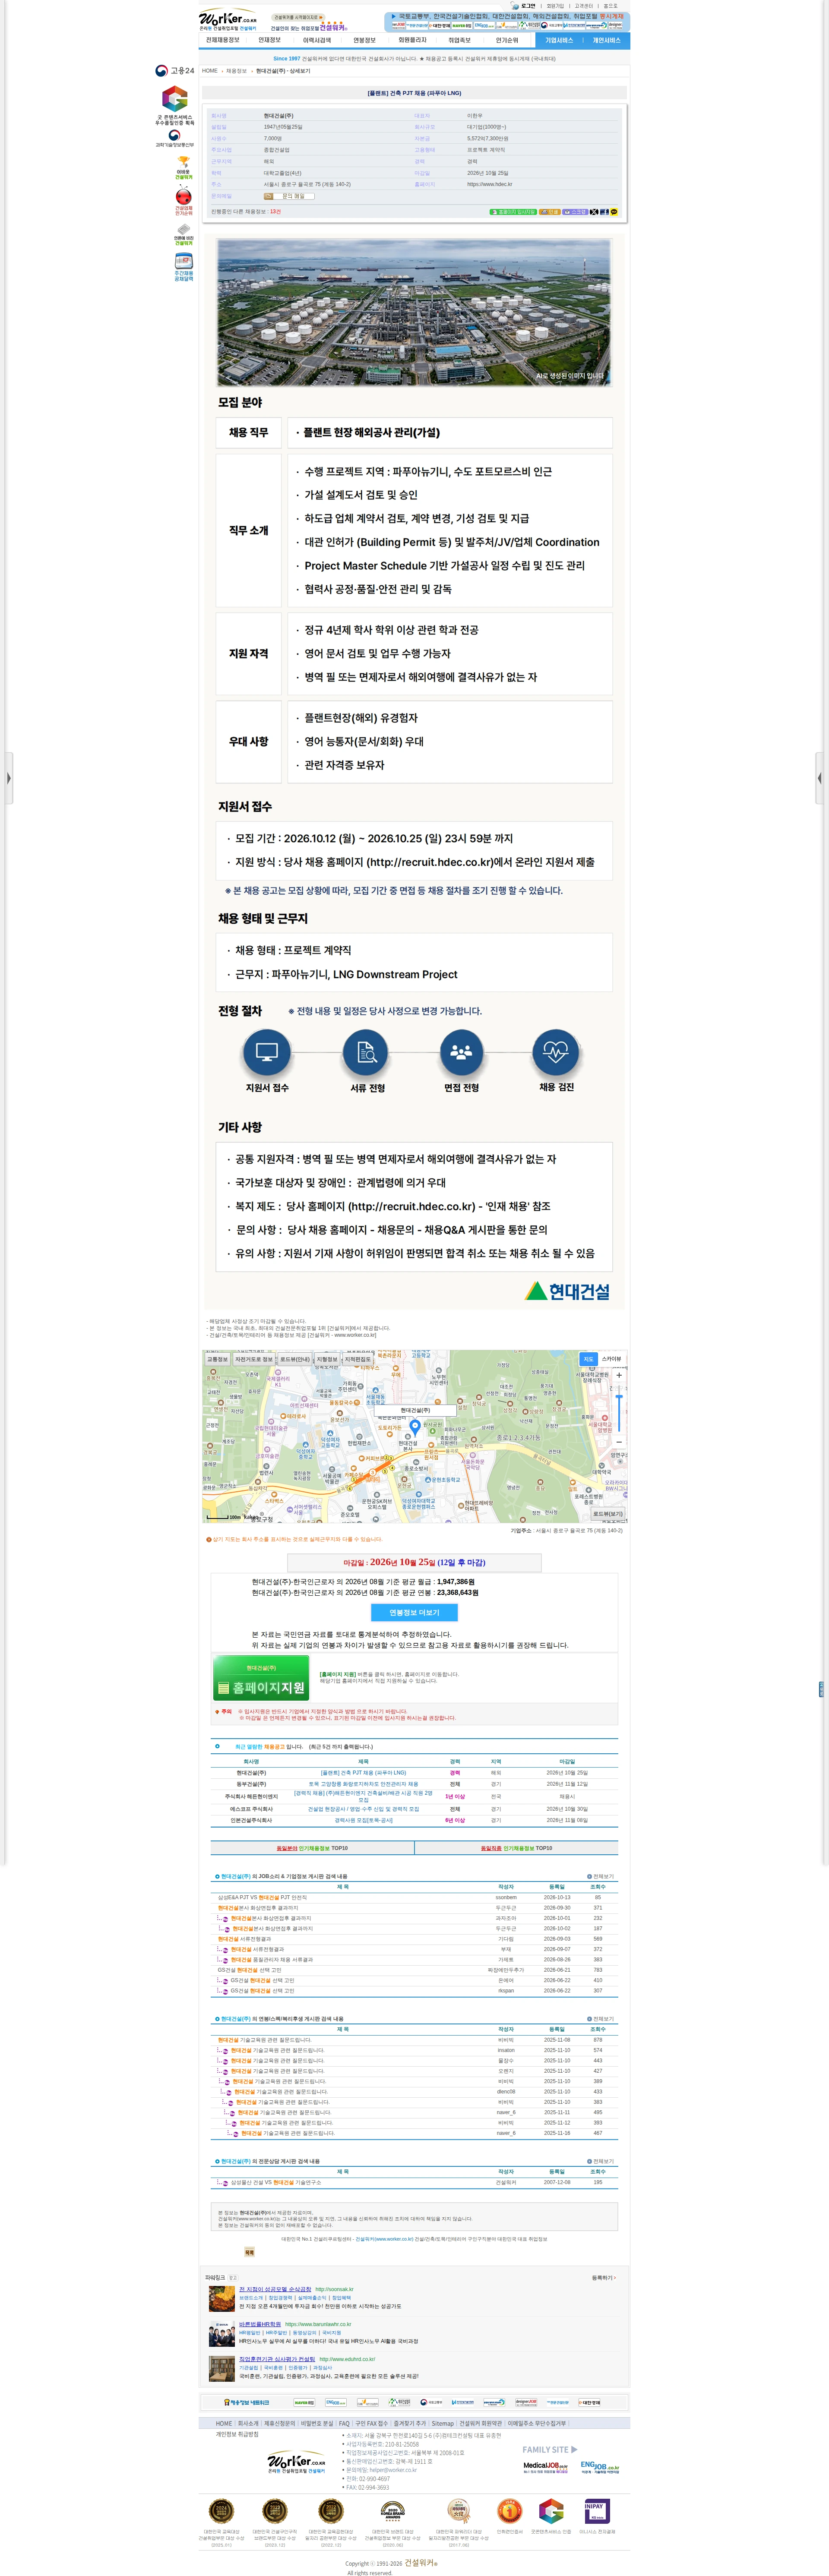Click the 연봉정보 더보기 button

point(414,1612)
